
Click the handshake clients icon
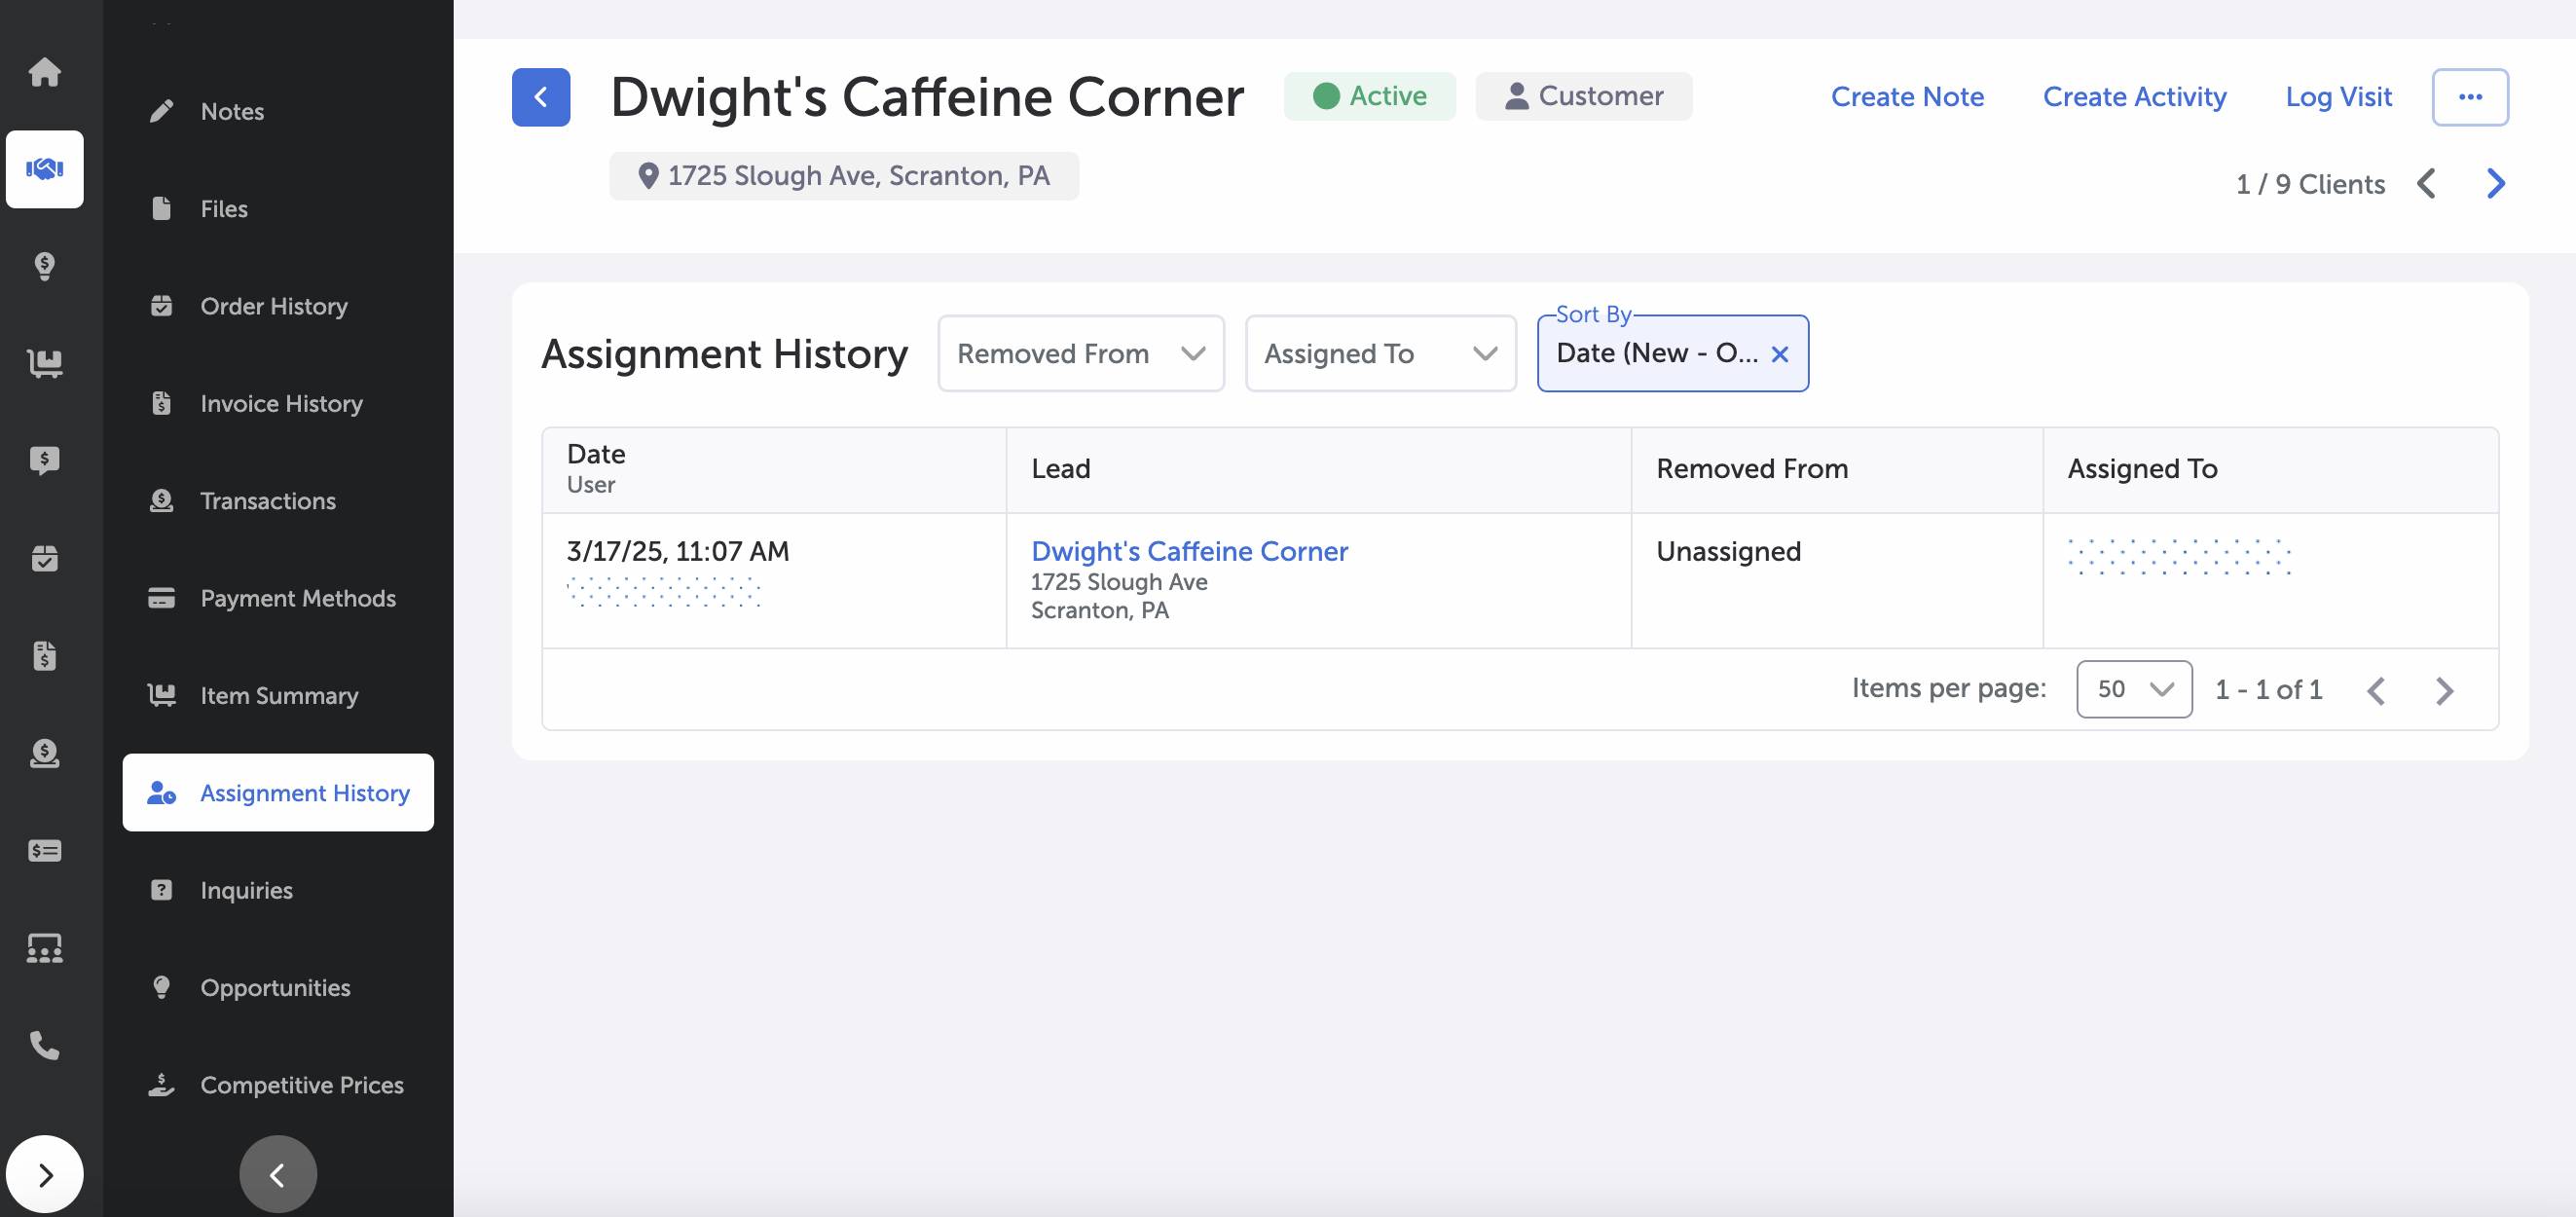pos(44,169)
